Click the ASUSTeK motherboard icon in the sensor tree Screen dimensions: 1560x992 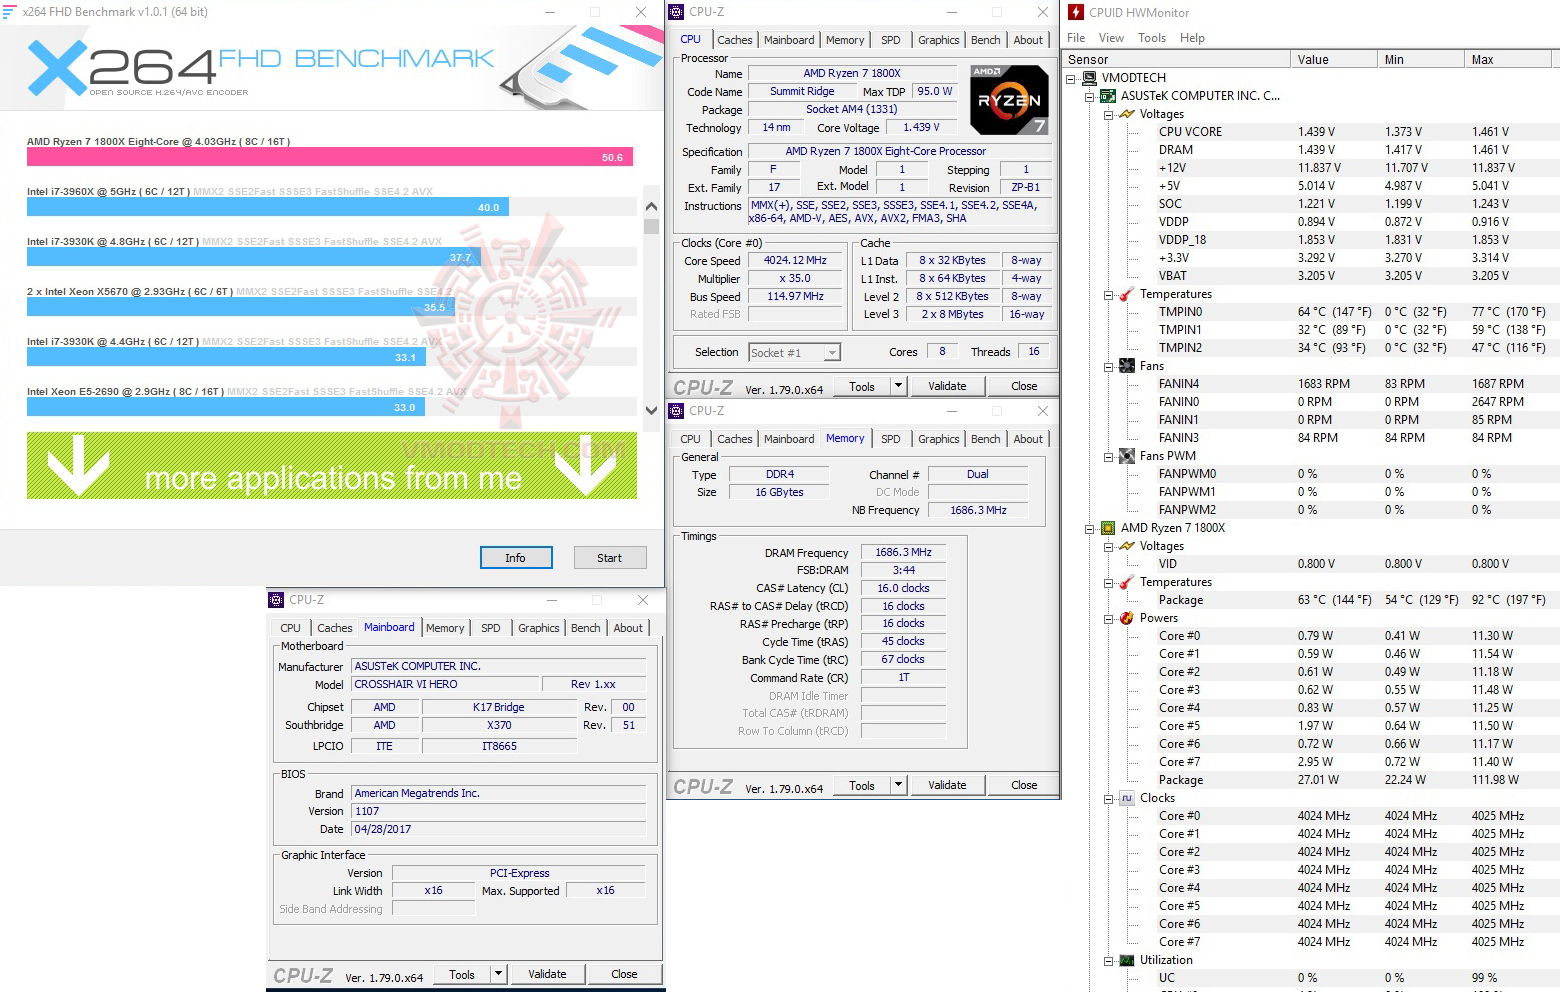tap(1108, 96)
